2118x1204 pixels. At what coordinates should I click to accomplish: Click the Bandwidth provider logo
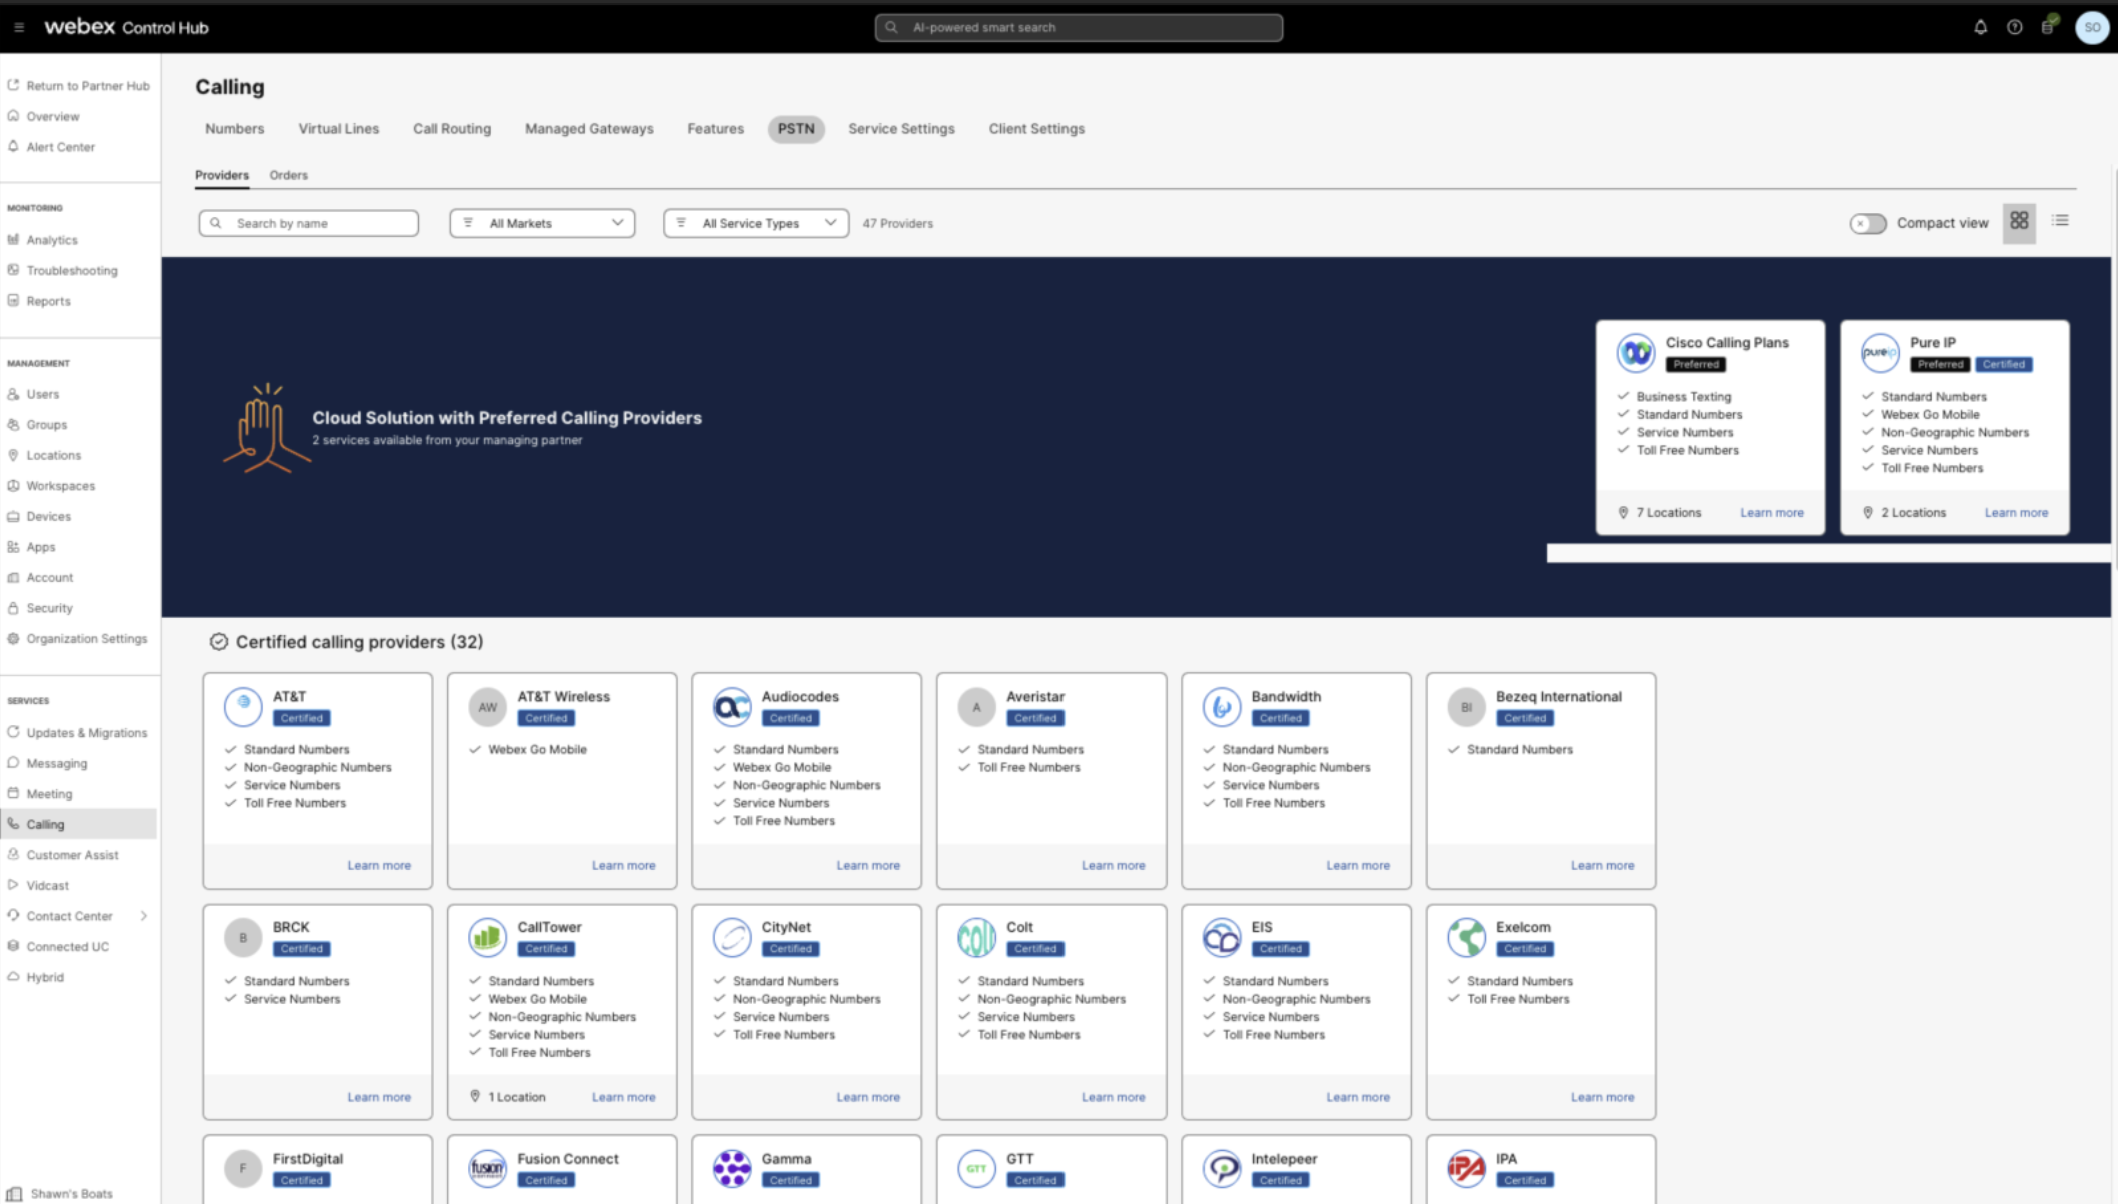pos(1221,706)
